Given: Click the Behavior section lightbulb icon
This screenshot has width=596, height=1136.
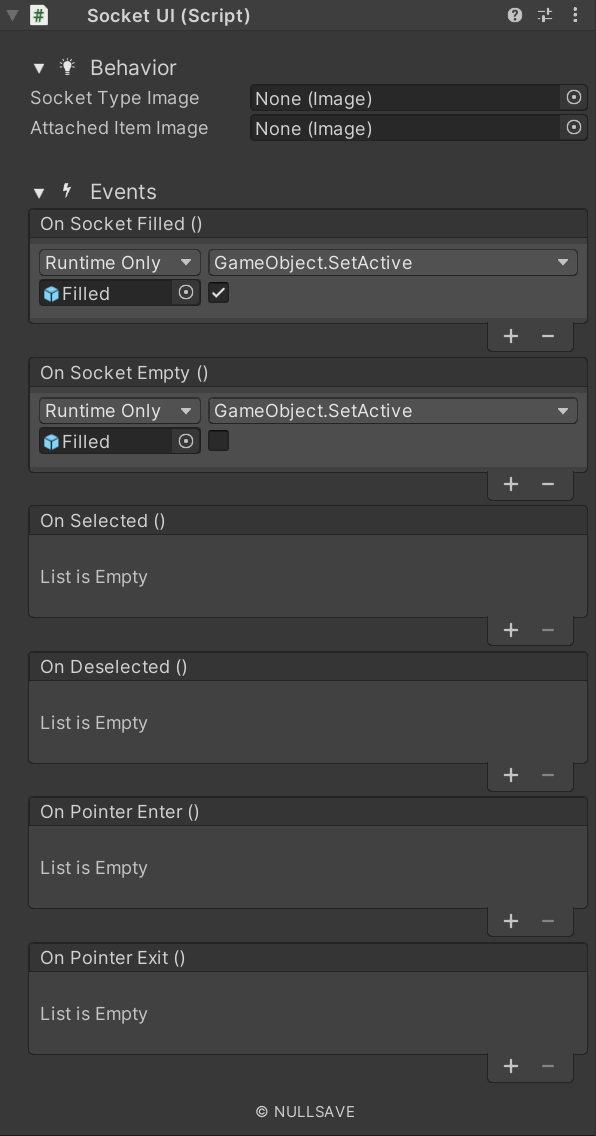Looking at the screenshot, I should click(67, 67).
